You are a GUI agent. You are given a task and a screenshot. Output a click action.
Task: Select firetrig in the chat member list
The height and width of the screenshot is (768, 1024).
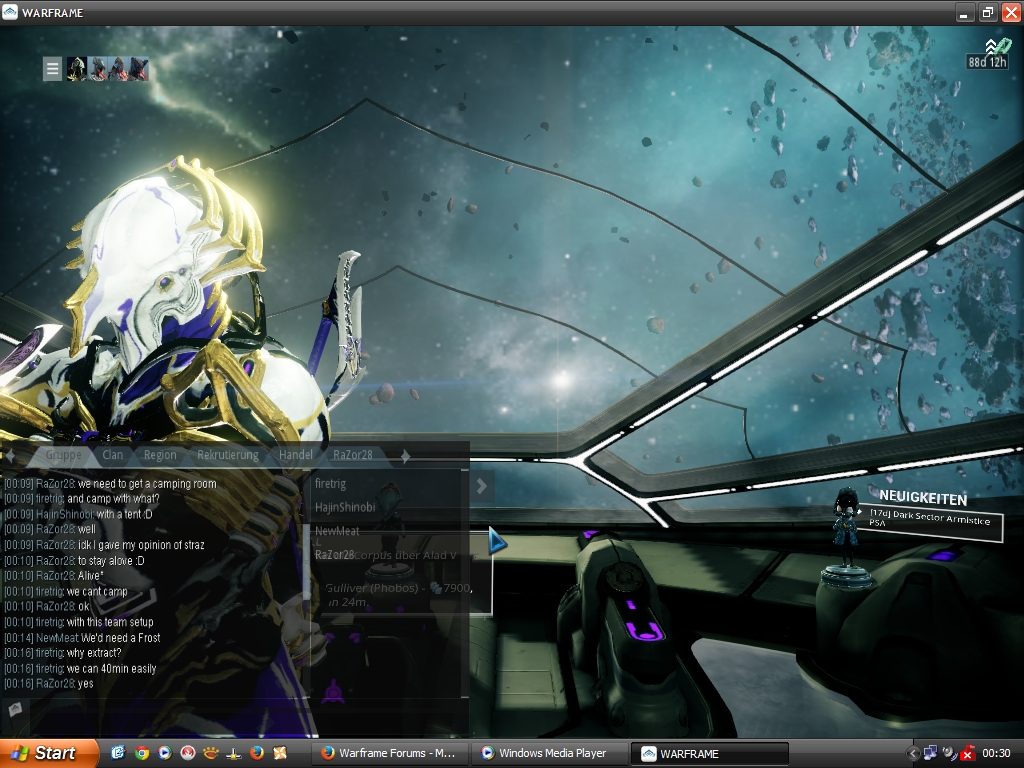[x=330, y=484]
